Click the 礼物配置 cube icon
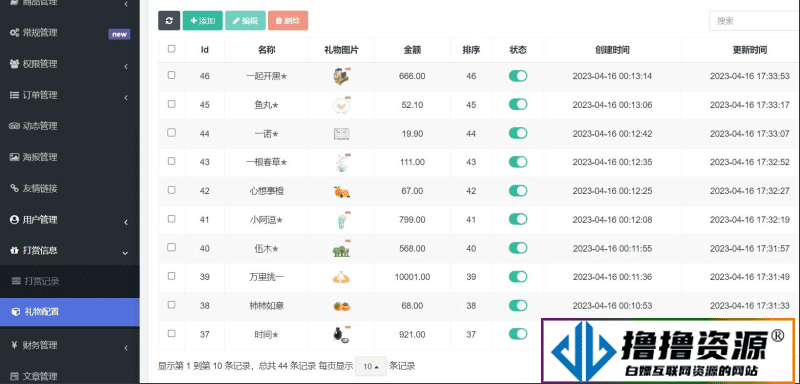800x384 pixels. [16, 312]
